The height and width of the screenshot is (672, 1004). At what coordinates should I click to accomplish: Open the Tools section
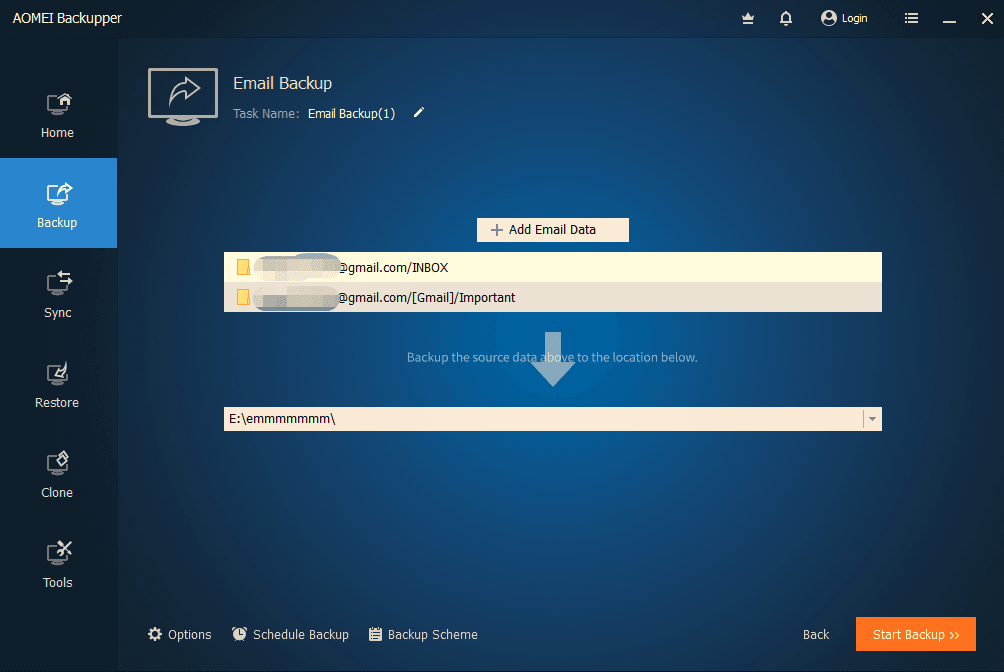point(58,564)
